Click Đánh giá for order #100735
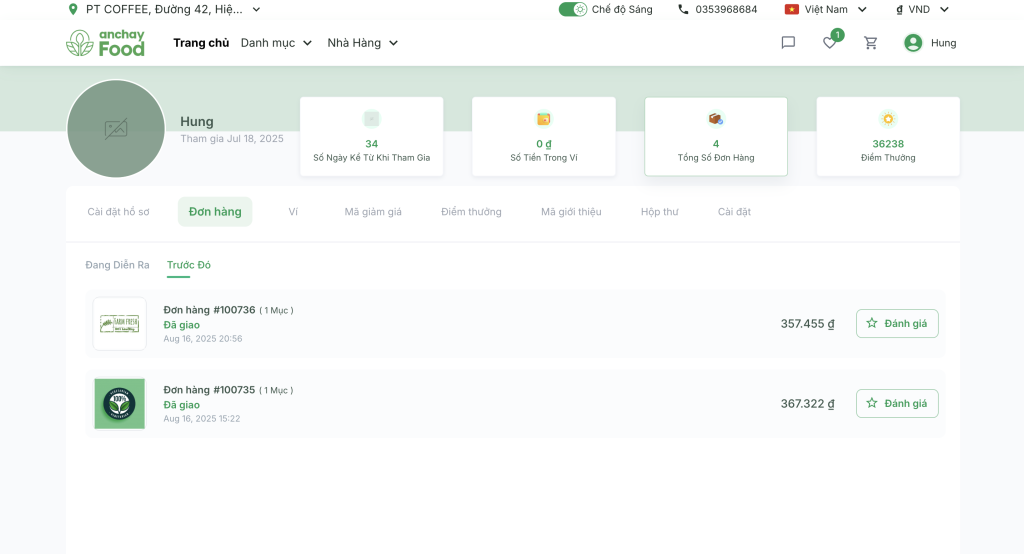 tap(897, 403)
